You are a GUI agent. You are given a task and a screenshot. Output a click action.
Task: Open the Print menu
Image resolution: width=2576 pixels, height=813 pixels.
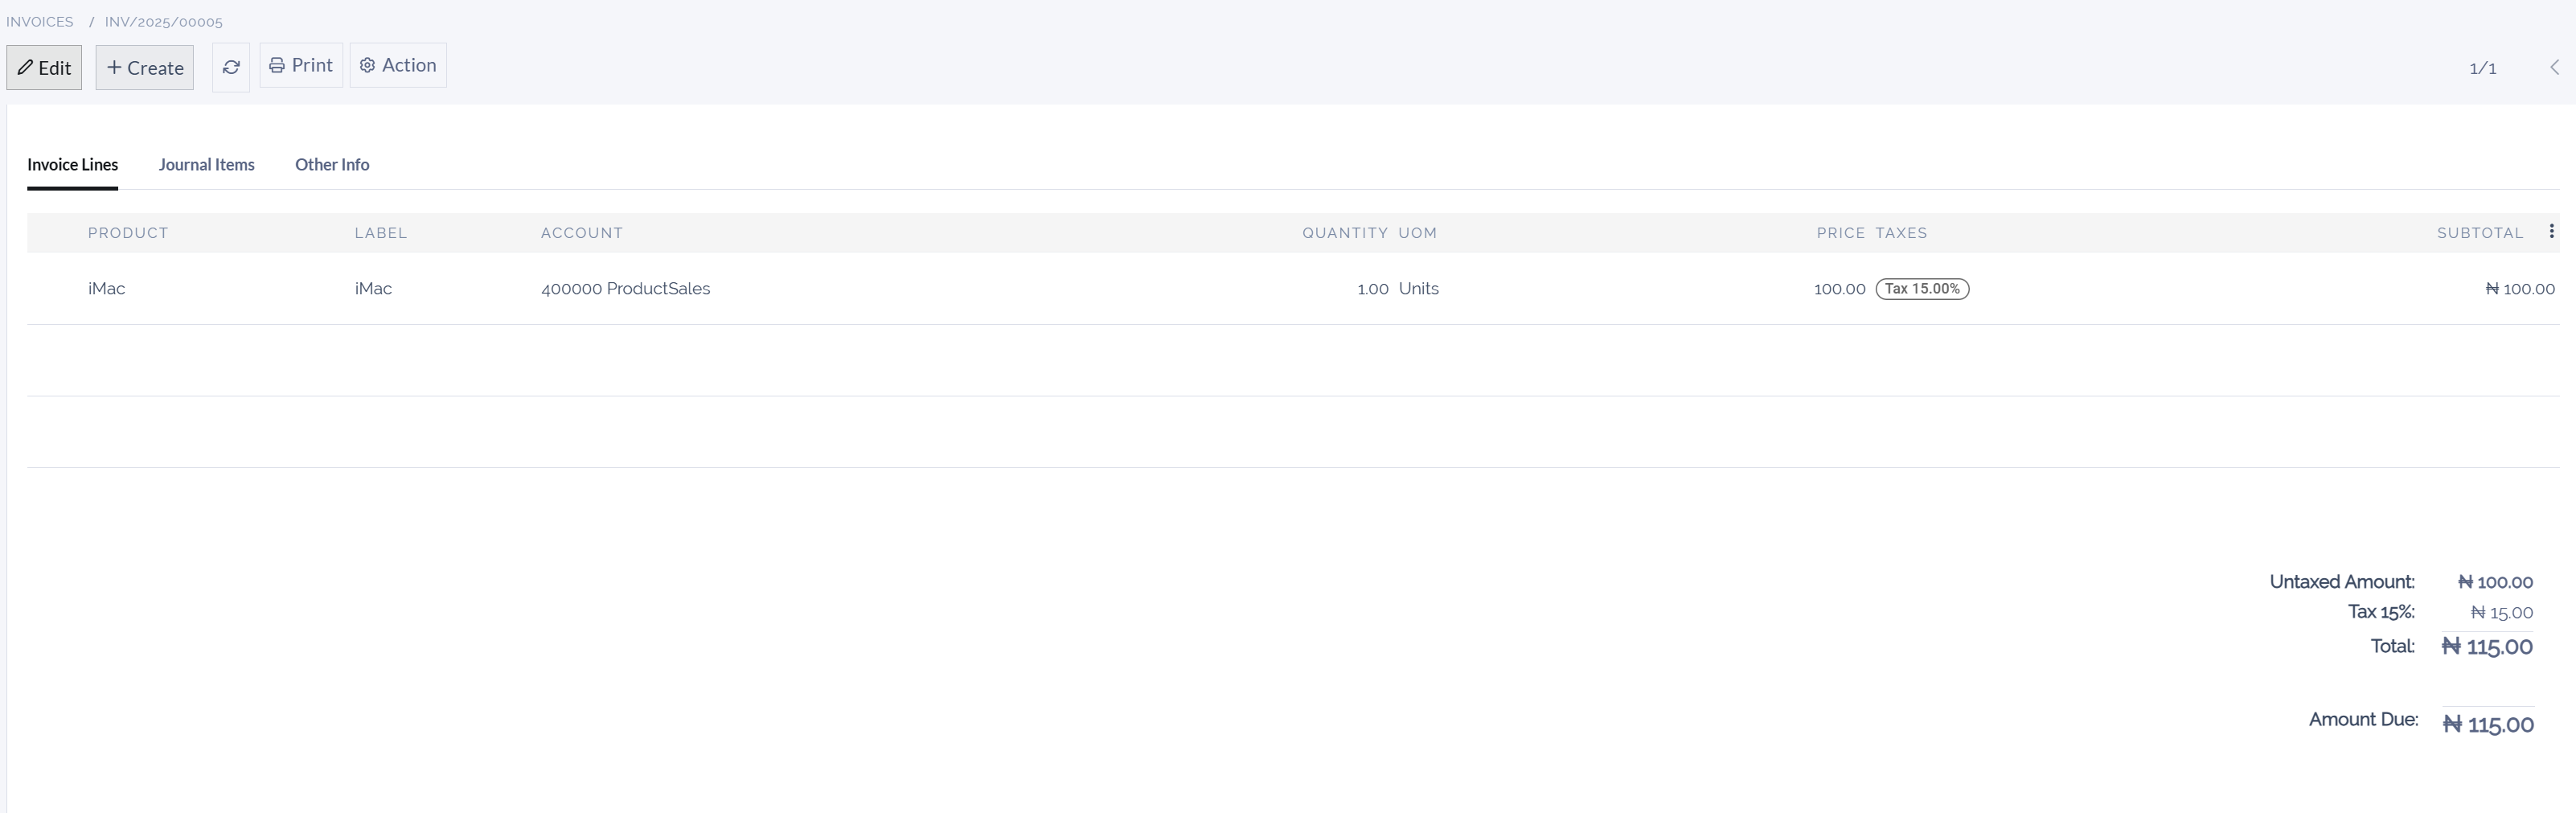[x=301, y=65]
